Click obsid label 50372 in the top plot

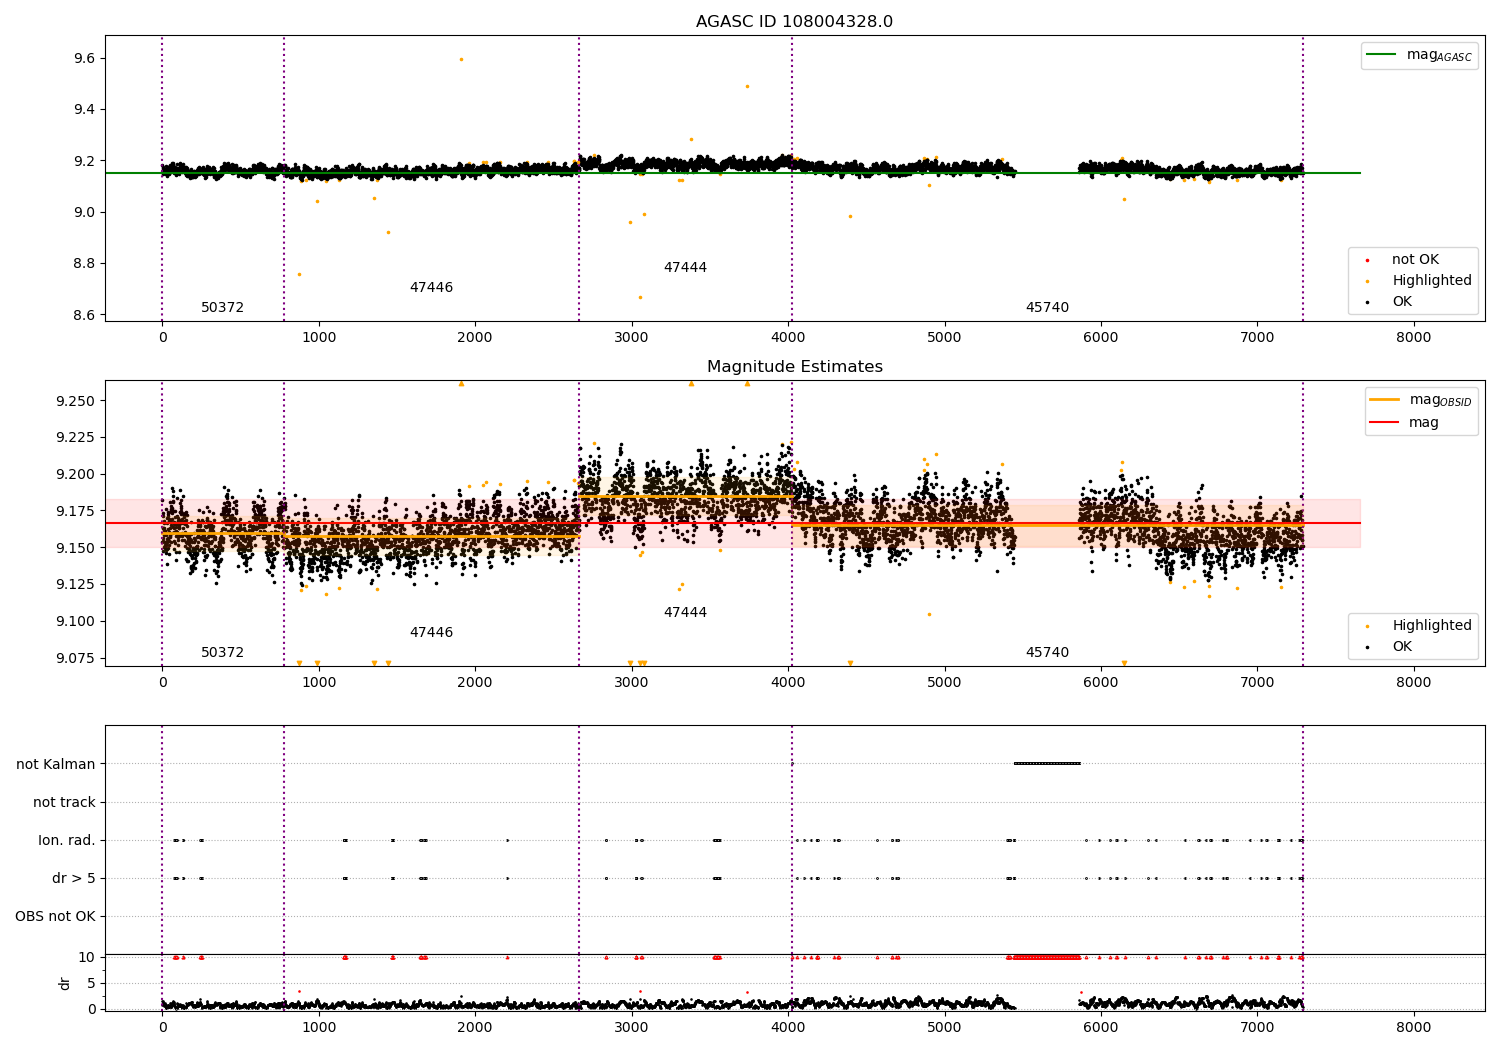(222, 308)
